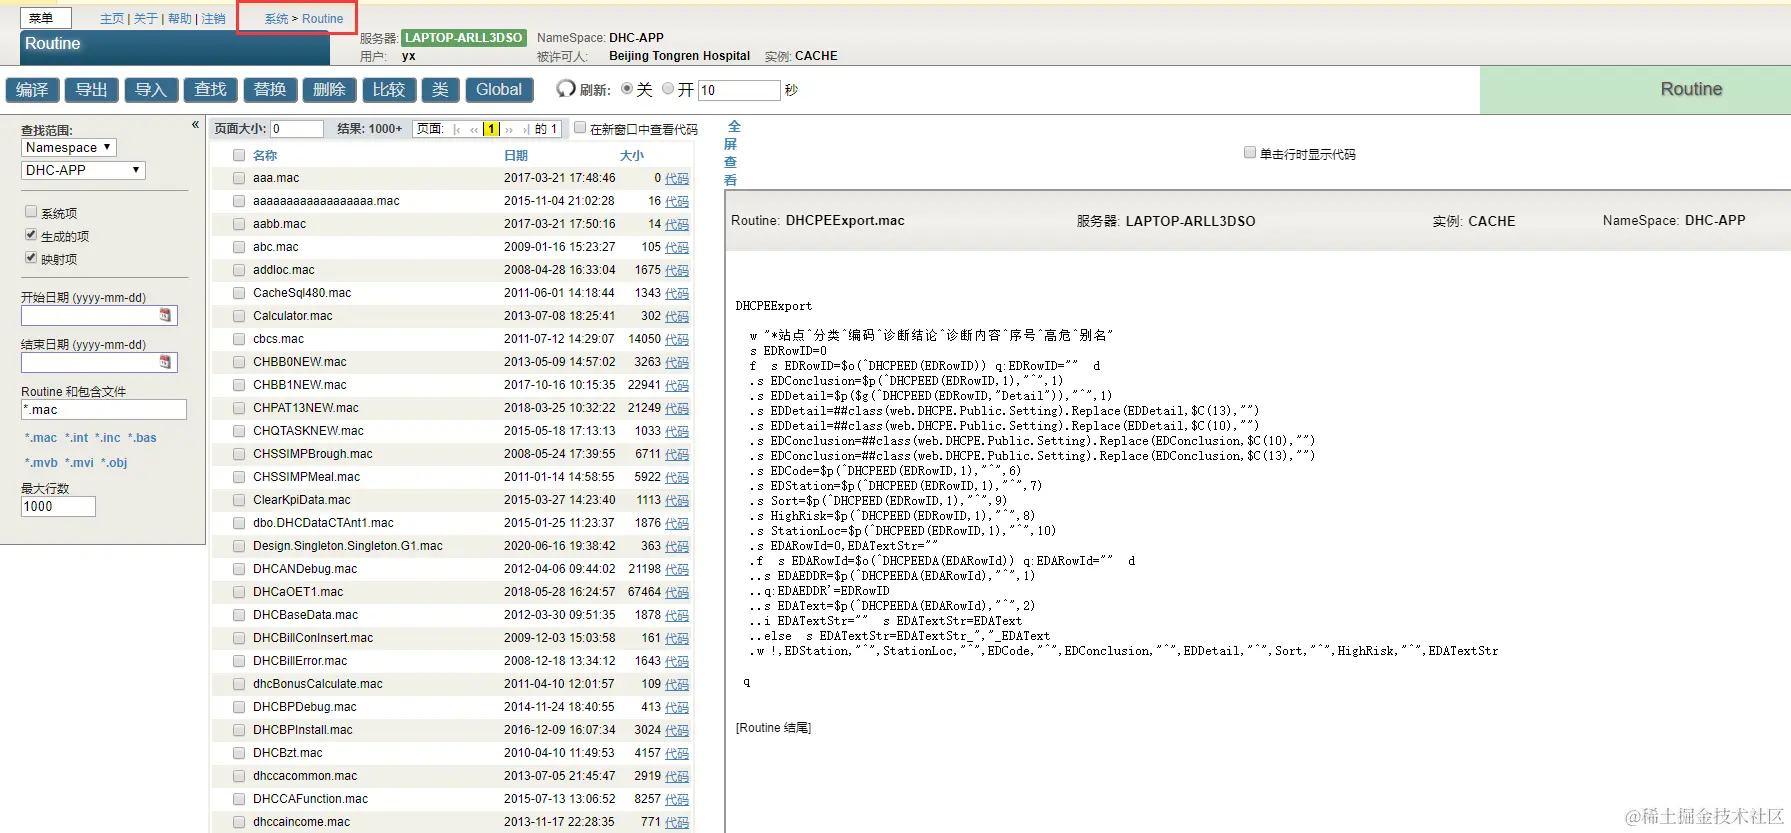Toggle the 系统项 checkbox
Viewport: 1791px width, 833px height.
point(31,211)
